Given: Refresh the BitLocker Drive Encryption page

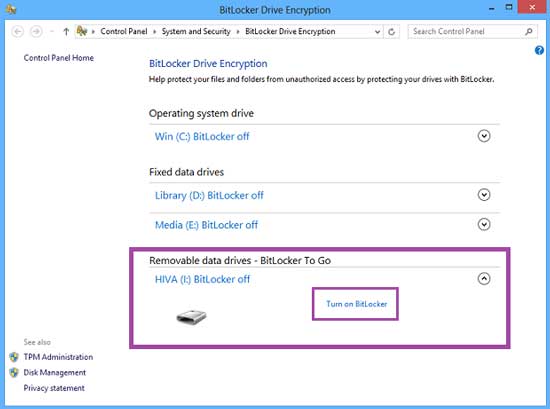Looking at the screenshot, I should pos(391,32).
